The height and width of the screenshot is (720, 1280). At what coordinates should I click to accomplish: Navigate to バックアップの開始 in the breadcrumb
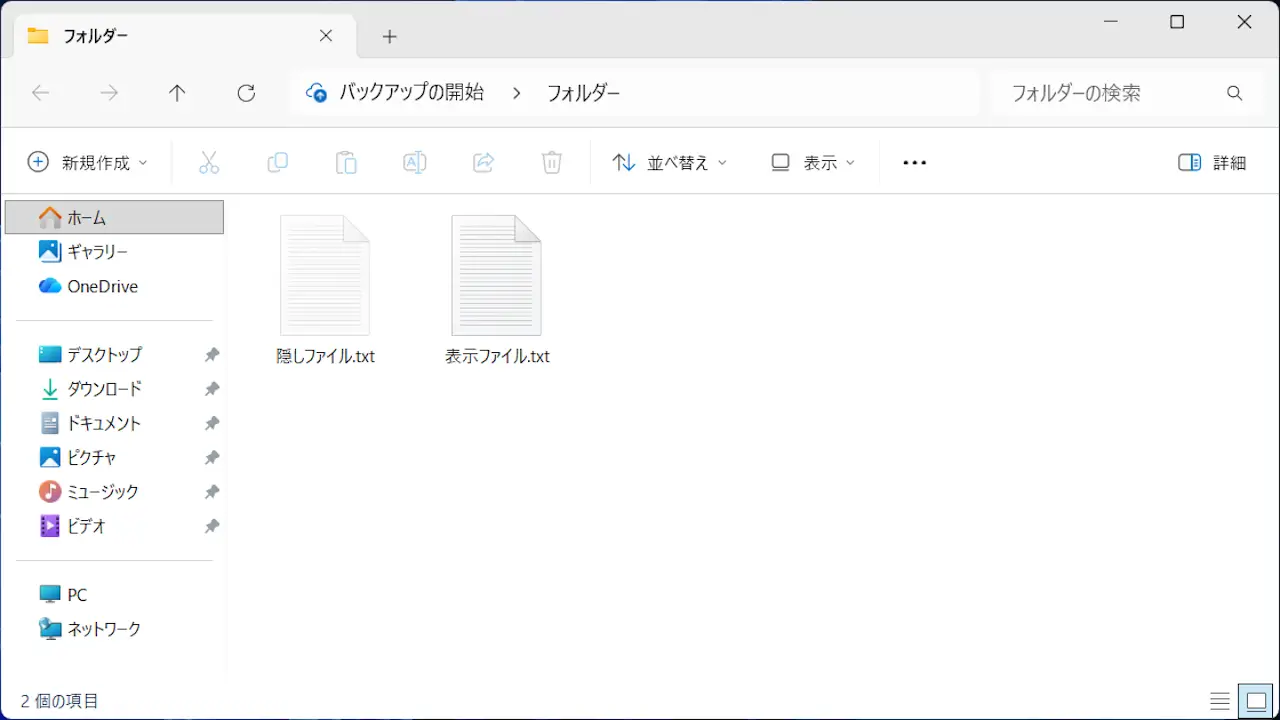pyautogui.click(x=411, y=92)
